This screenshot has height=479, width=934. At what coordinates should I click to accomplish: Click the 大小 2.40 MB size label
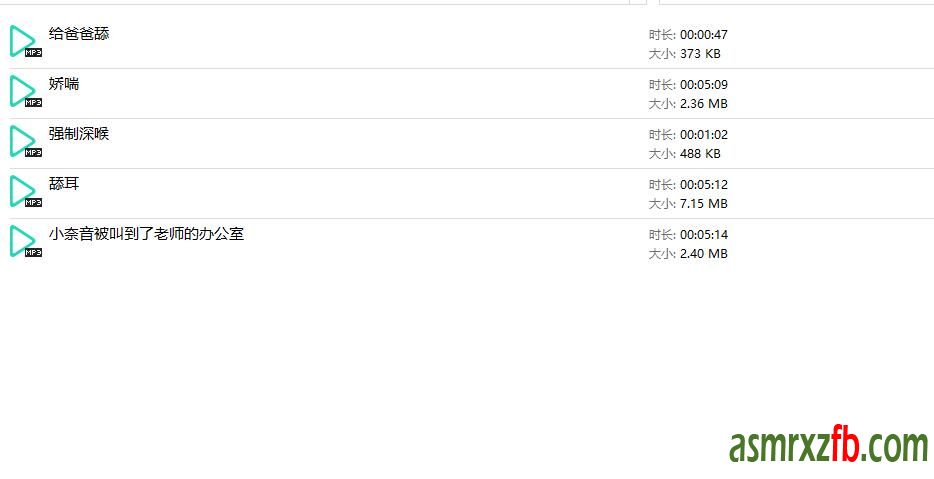(x=688, y=254)
